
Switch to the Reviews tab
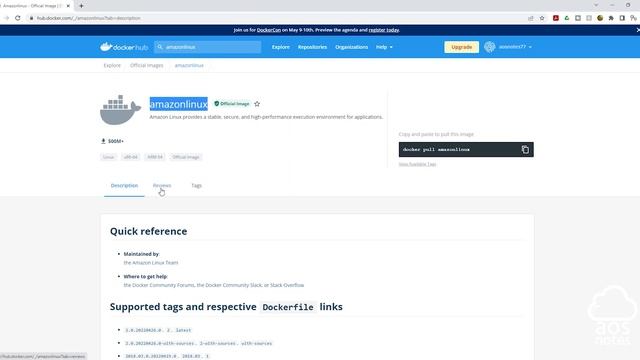click(x=162, y=185)
